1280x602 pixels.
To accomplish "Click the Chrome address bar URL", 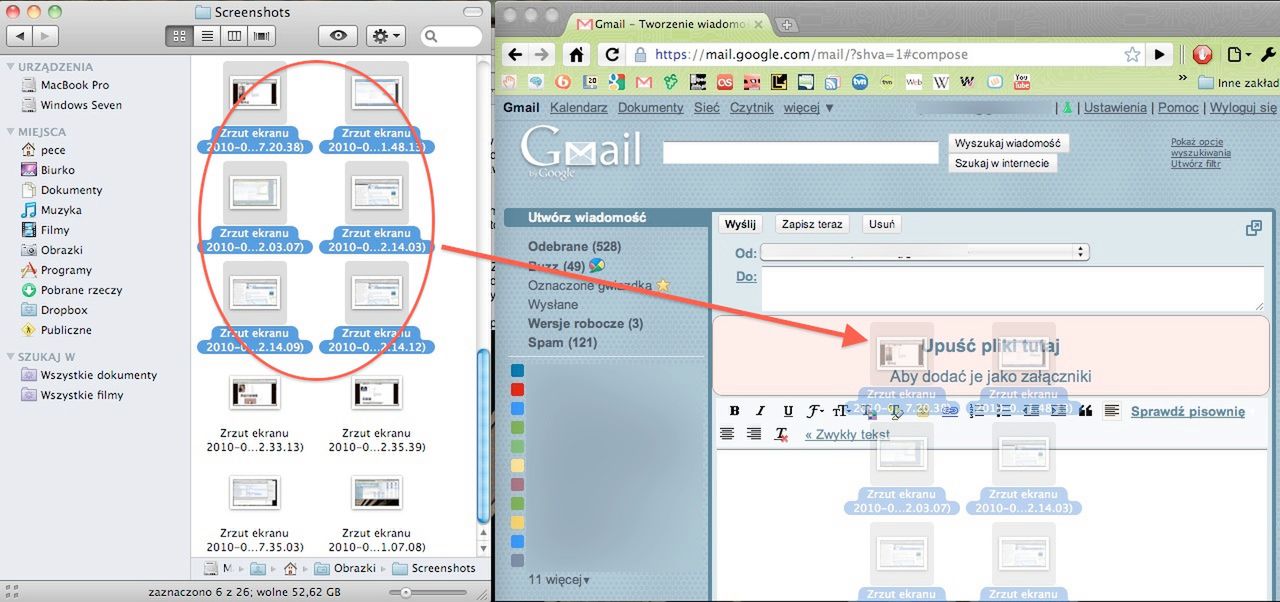I will (x=809, y=54).
